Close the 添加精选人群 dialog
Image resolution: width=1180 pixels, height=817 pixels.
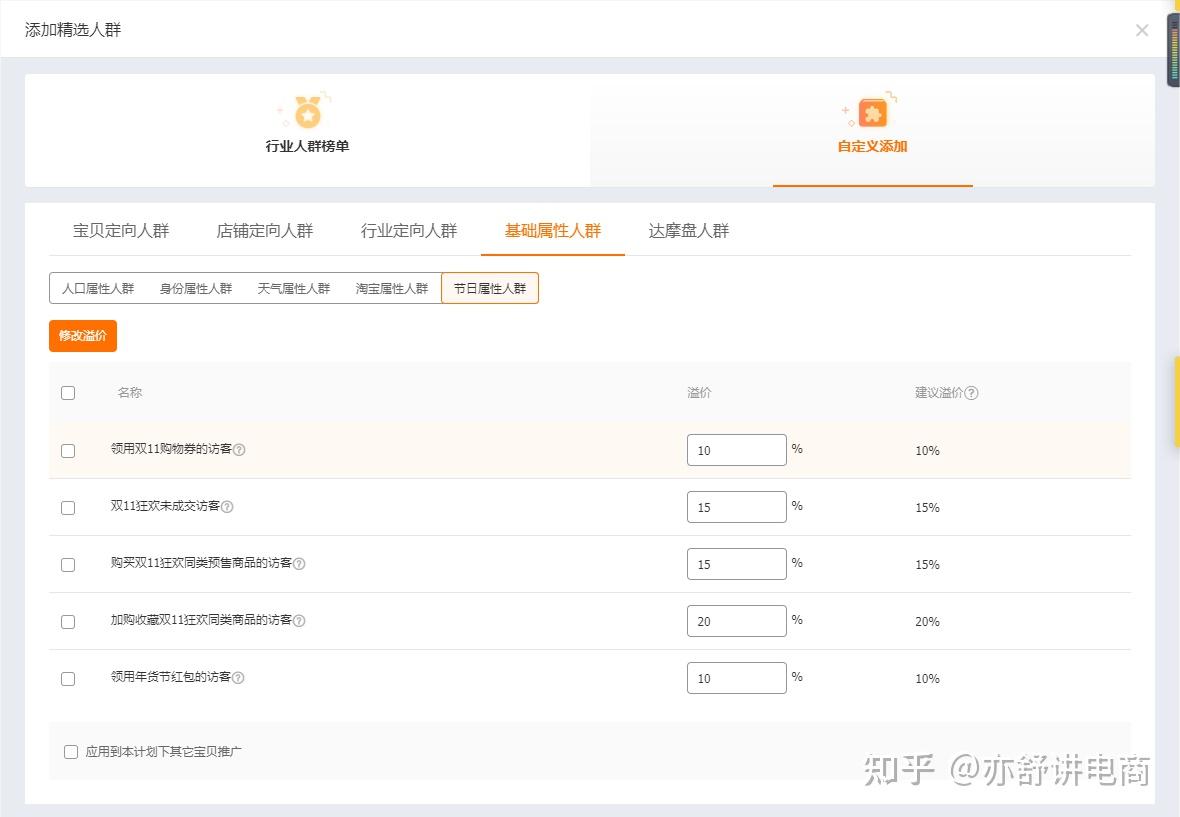pos(1142,30)
